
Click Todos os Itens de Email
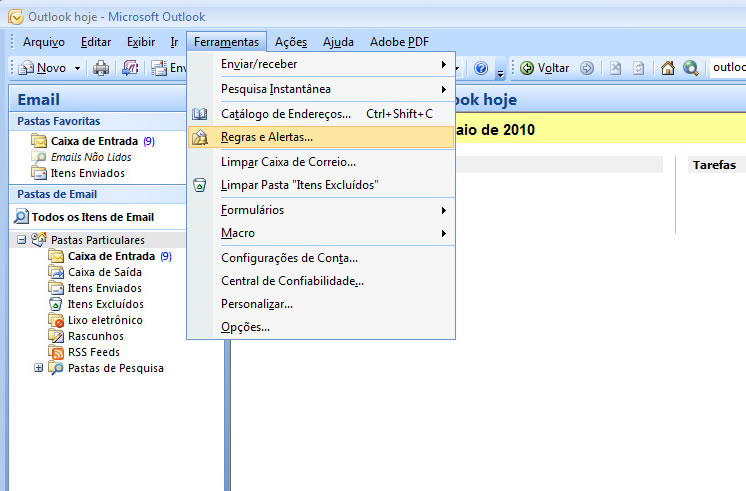coord(84,217)
